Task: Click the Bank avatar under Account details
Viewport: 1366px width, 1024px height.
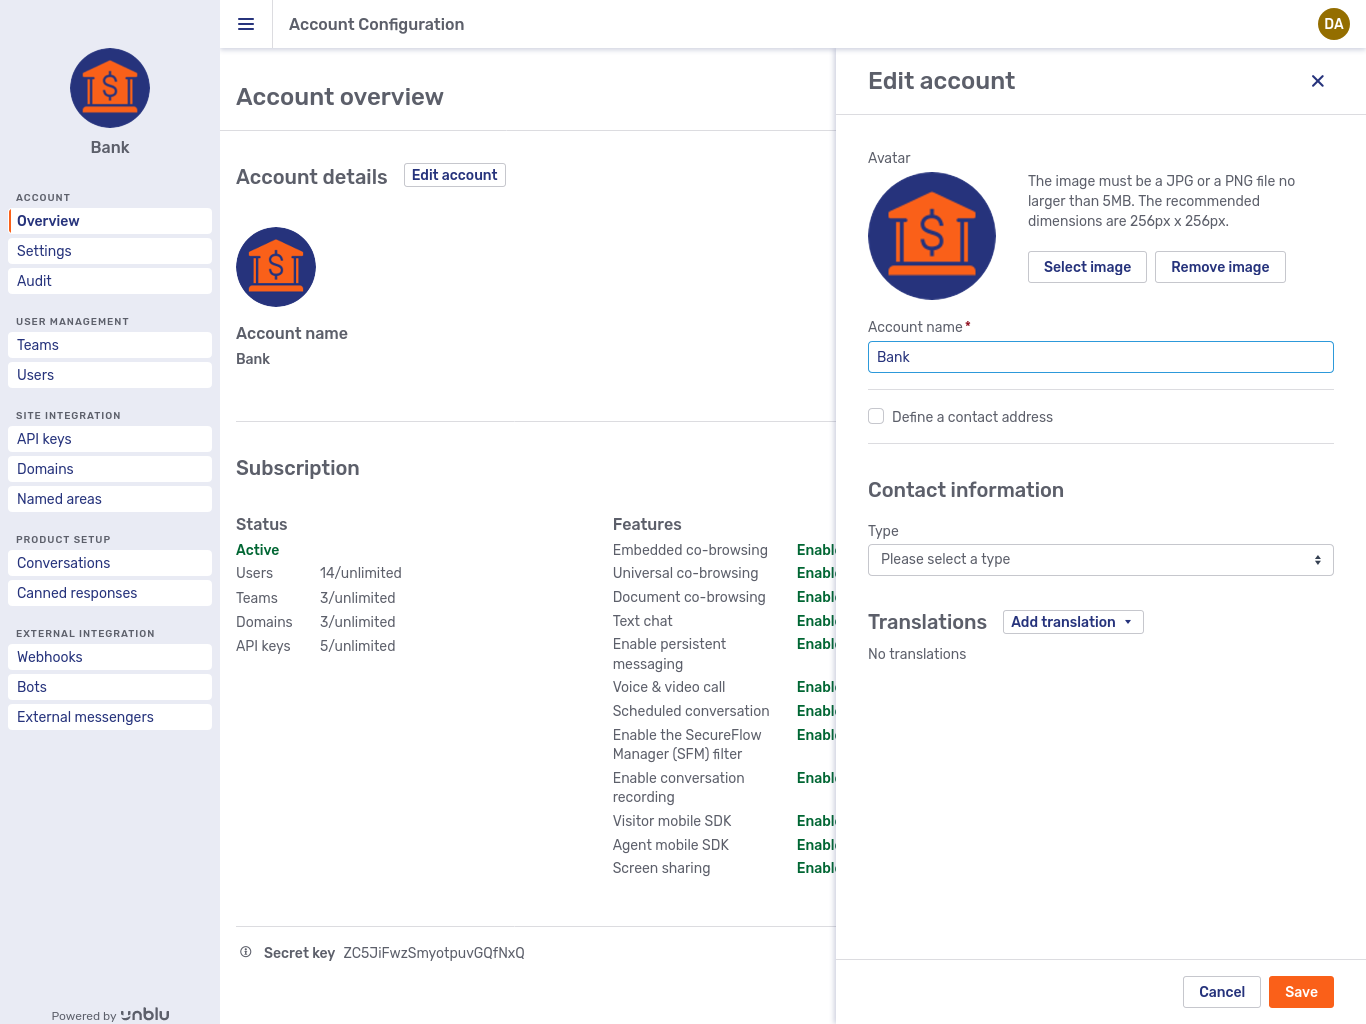Action: click(276, 267)
